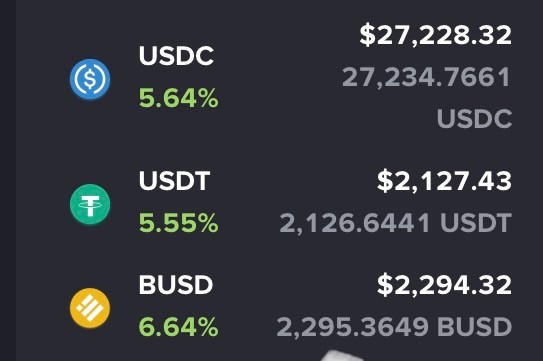Image resolution: width=543 pixels, height=361 pixels.
Task: Open the BUSD asset name
Action: 176,285
